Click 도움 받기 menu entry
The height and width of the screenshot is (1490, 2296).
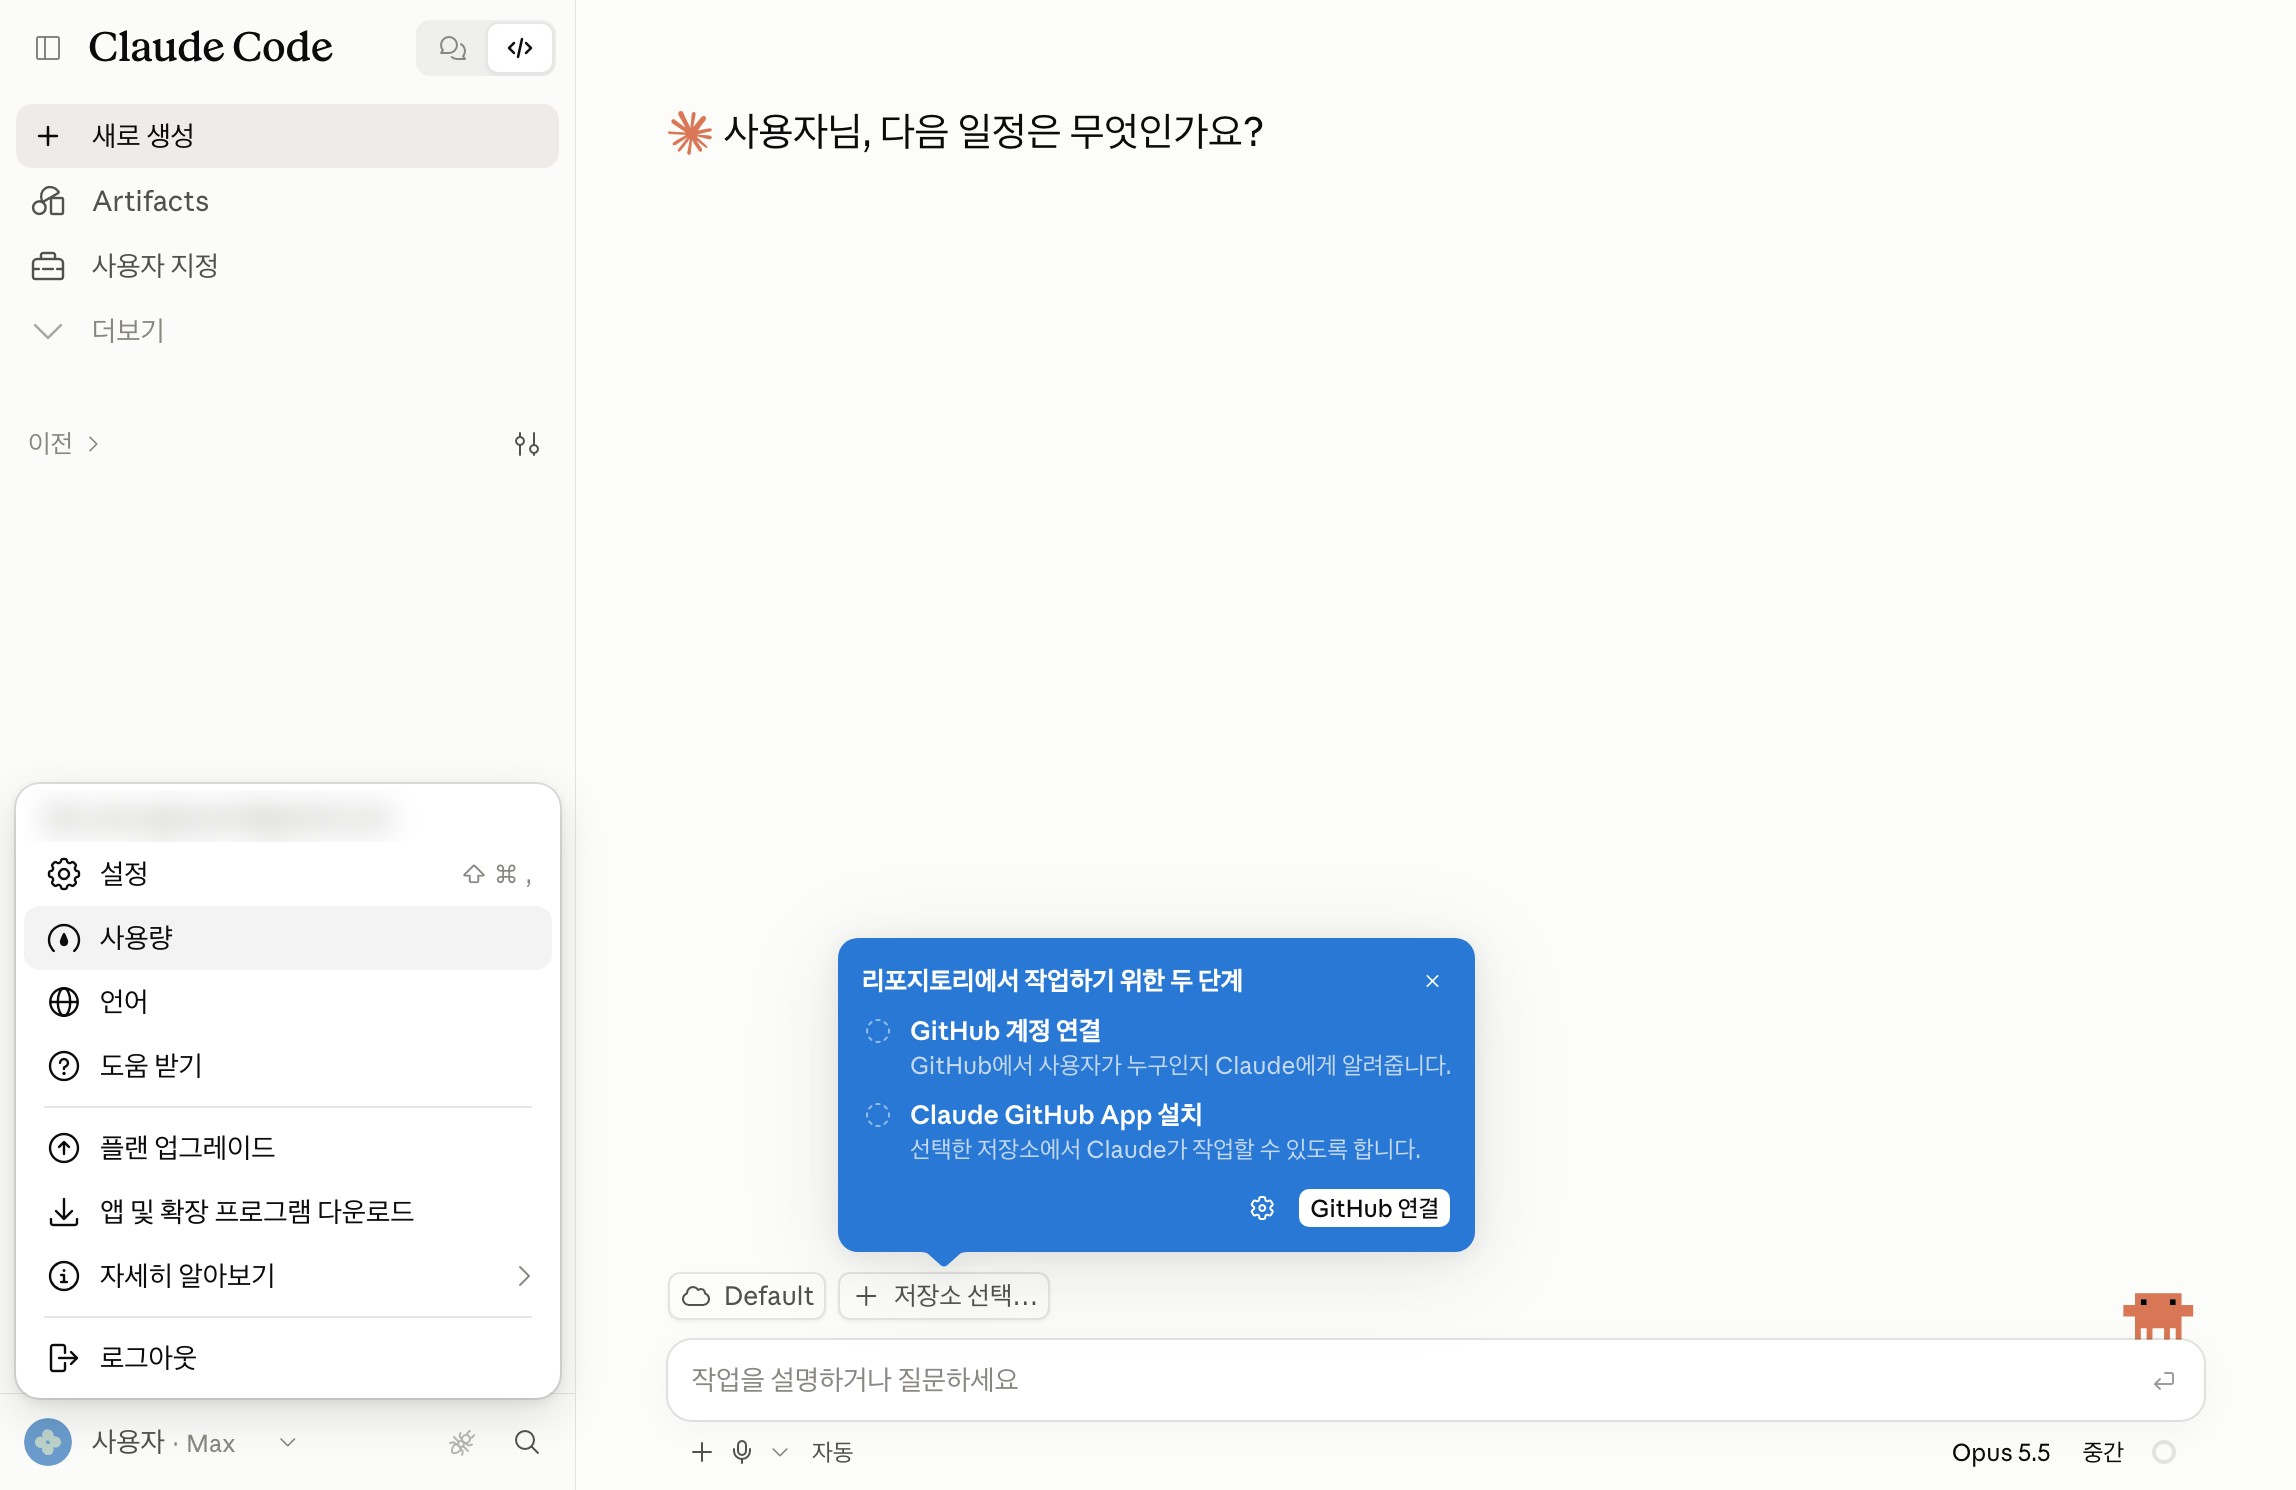(287, 1066)
